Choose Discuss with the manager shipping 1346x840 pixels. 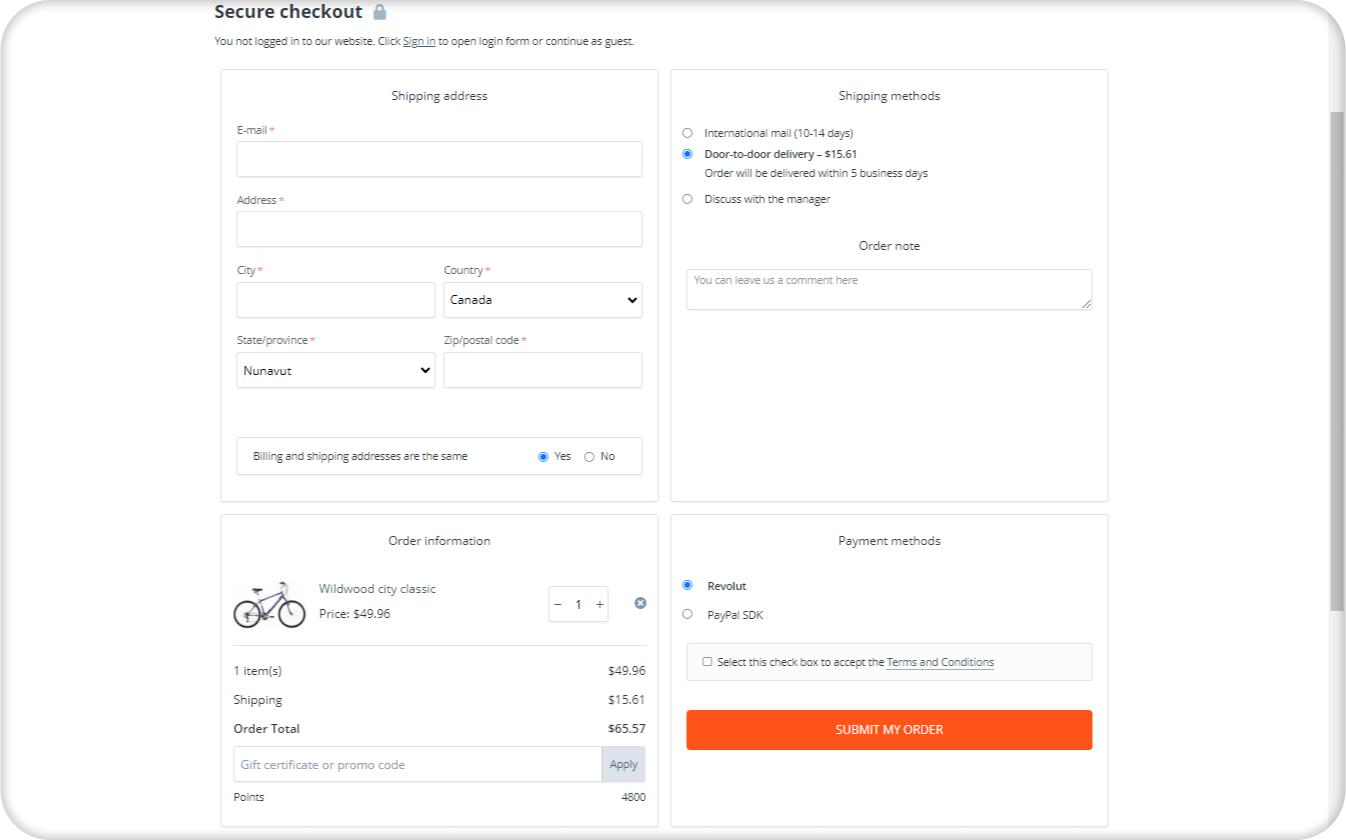687,199
